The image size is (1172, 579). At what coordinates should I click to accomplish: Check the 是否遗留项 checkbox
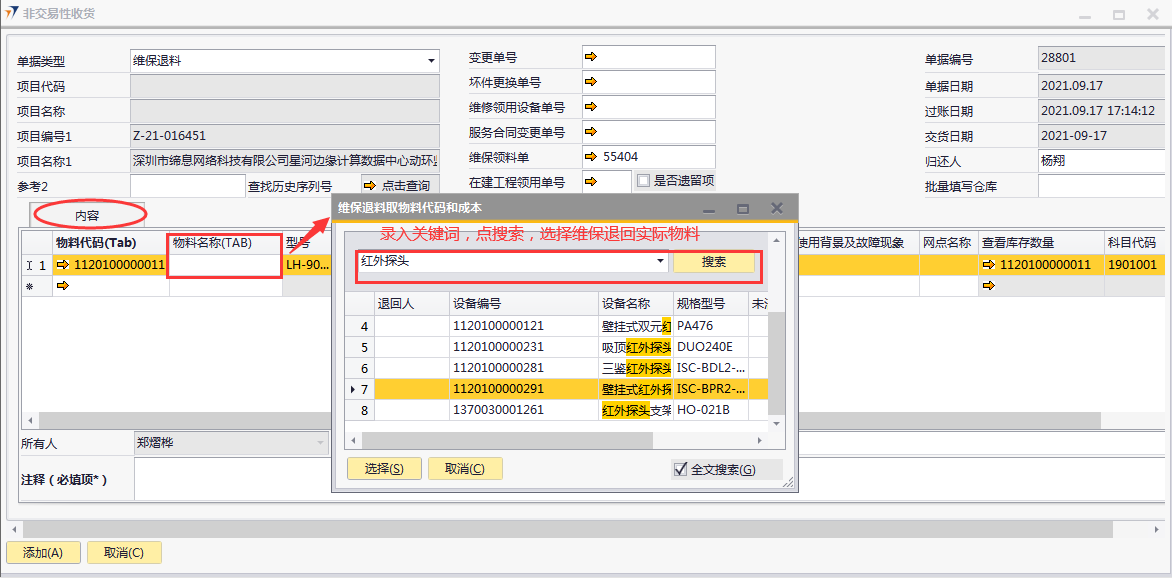click(644, 181)
